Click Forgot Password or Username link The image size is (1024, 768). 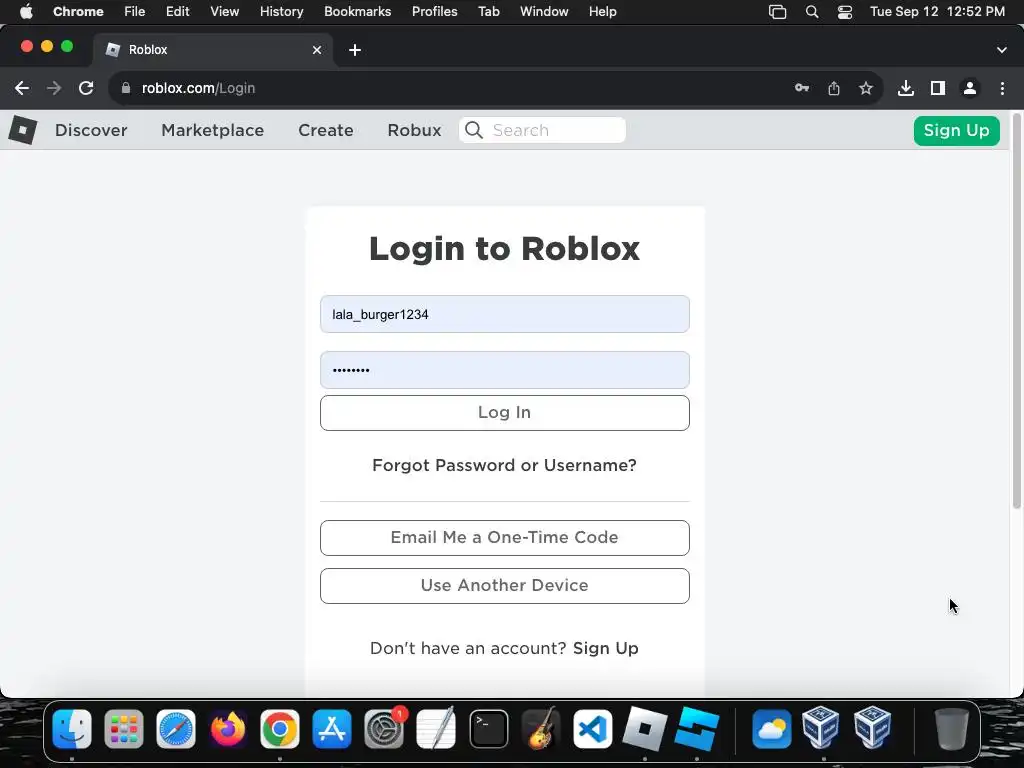click(x=504, y=466)
